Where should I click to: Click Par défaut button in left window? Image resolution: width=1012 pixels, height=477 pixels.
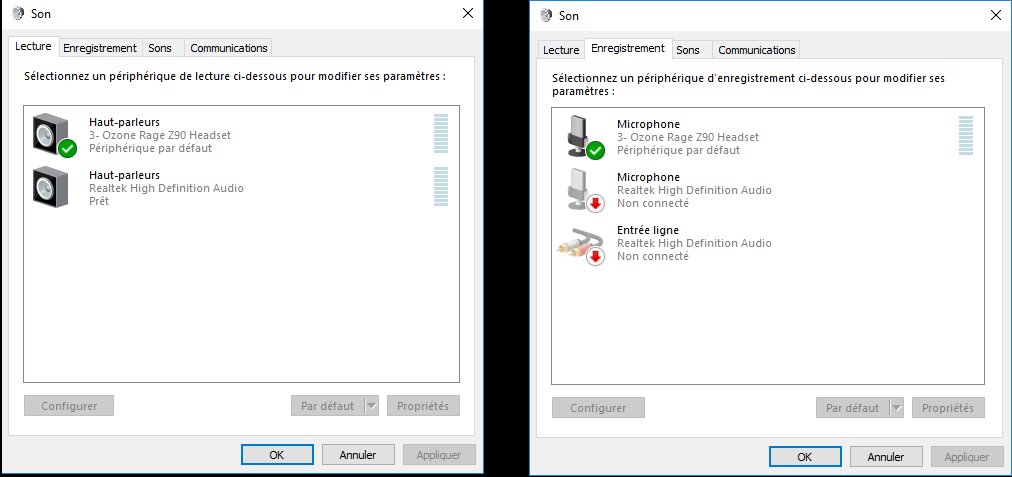pos(327,406)
